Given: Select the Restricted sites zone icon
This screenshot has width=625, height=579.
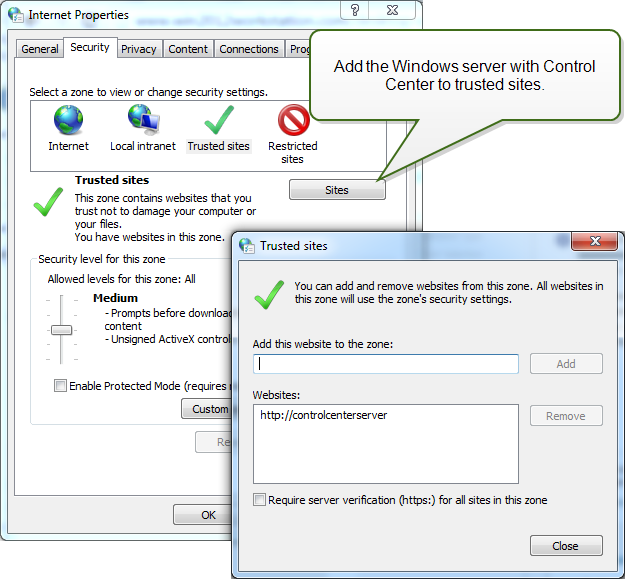Looking at the screenshot, I should [293, 120].
